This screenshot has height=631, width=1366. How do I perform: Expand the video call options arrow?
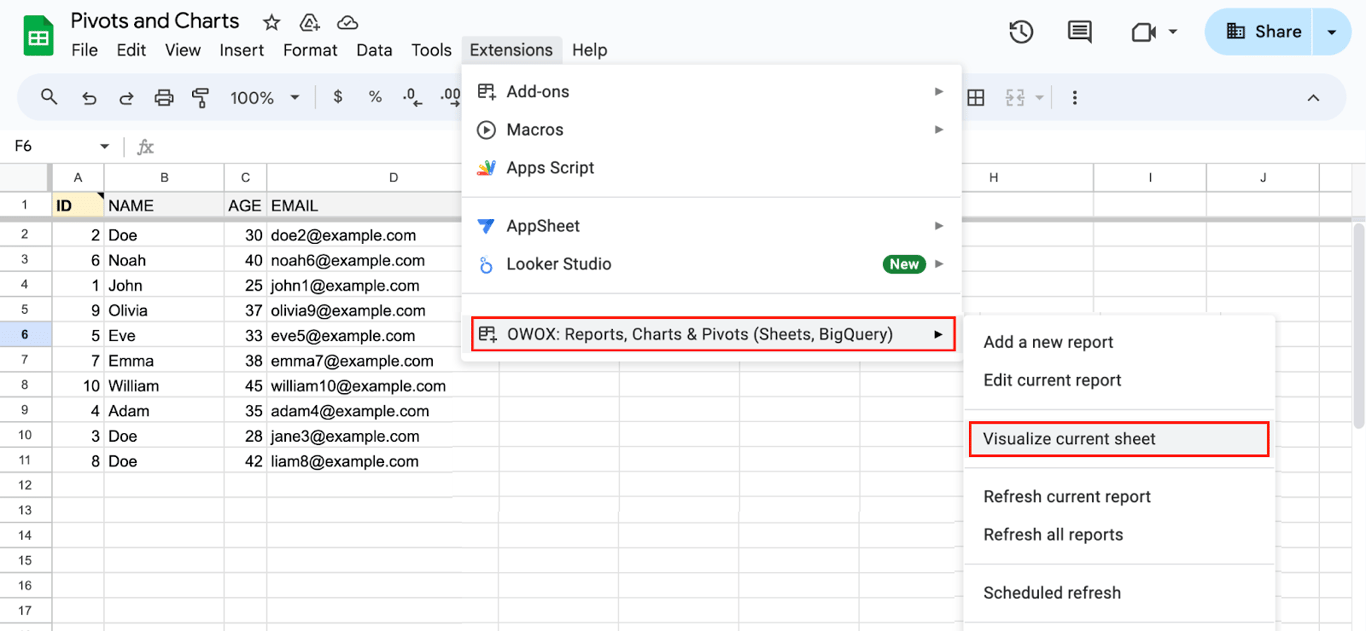pos(1173,32)
